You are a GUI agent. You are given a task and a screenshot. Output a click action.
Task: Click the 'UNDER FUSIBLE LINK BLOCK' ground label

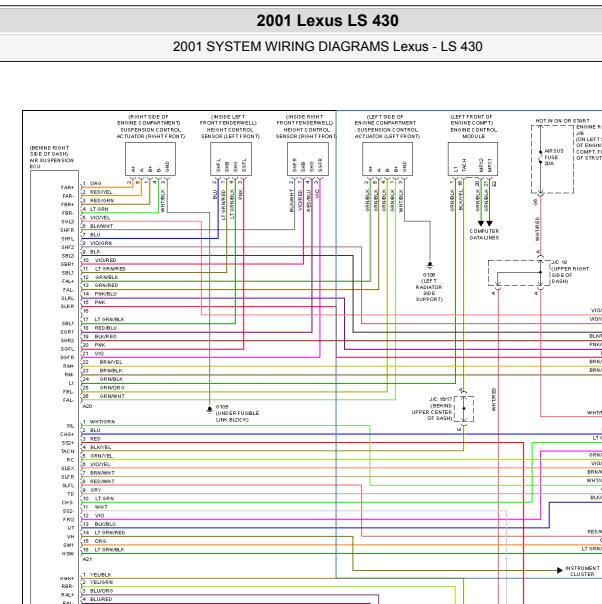(237, 416)
